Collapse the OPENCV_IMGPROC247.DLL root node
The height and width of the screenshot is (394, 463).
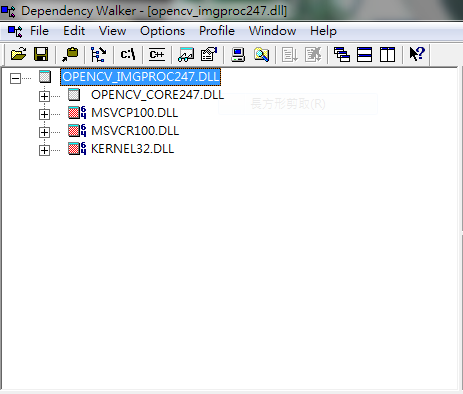[15, 79]
